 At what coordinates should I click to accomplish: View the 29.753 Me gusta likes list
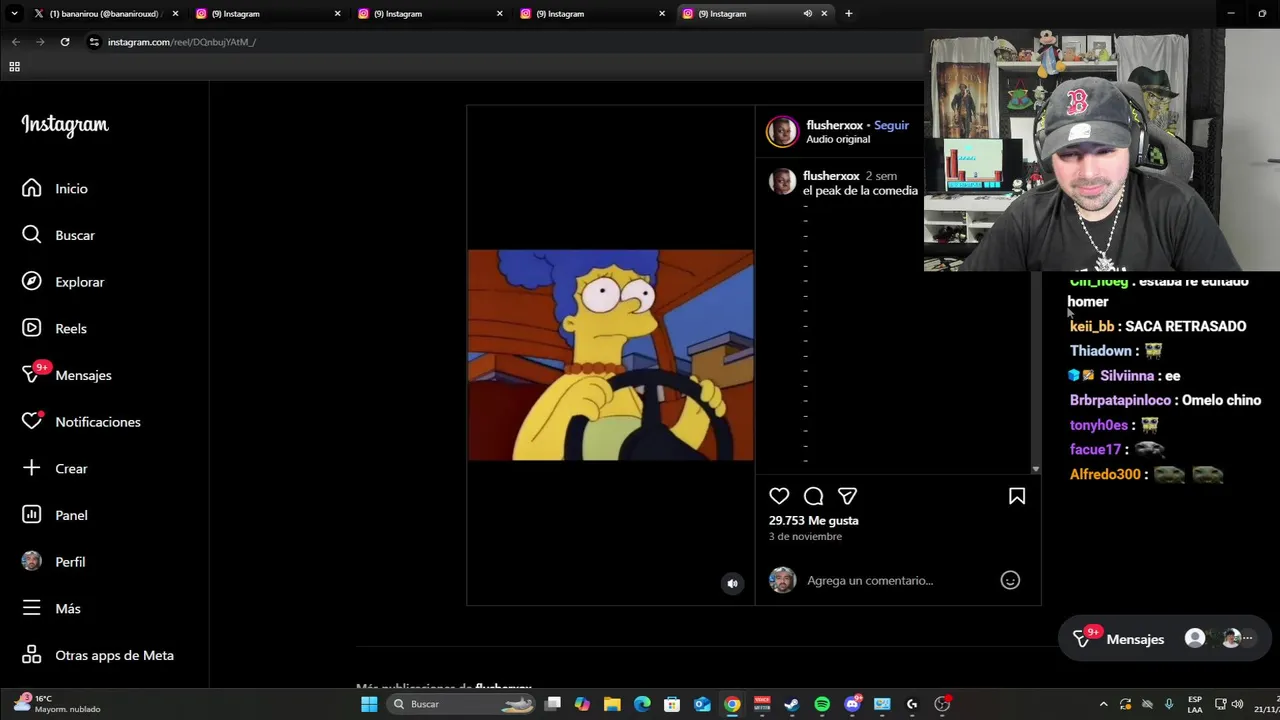813,520
